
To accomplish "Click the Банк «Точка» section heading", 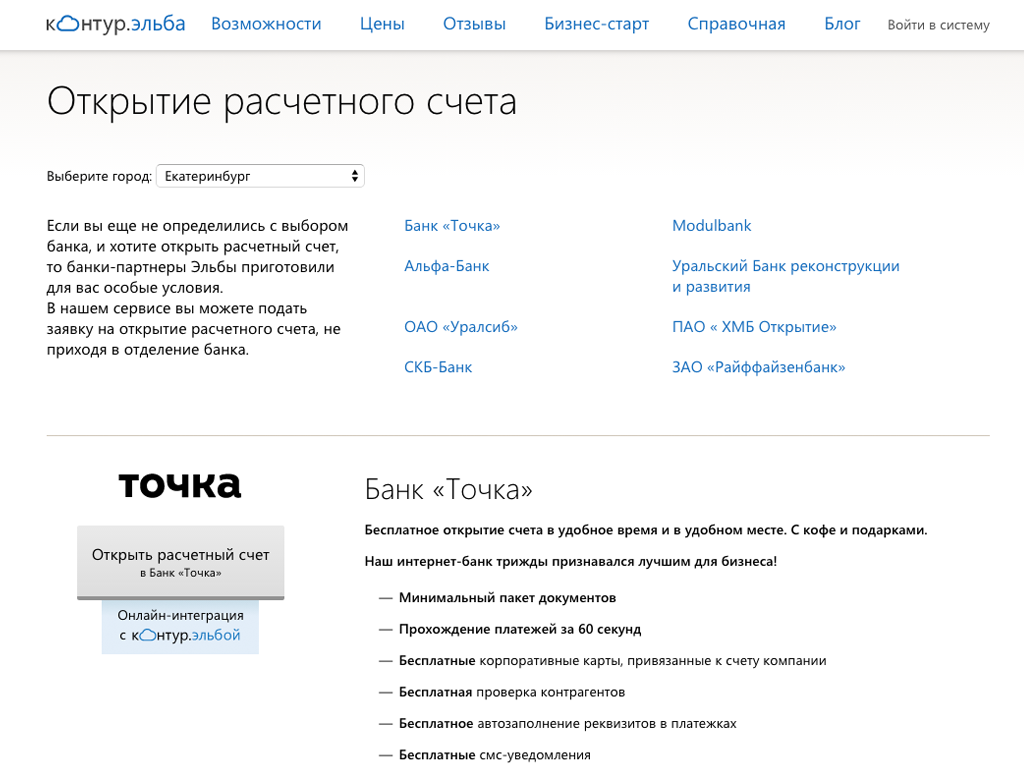I will [x=449, y=490].
